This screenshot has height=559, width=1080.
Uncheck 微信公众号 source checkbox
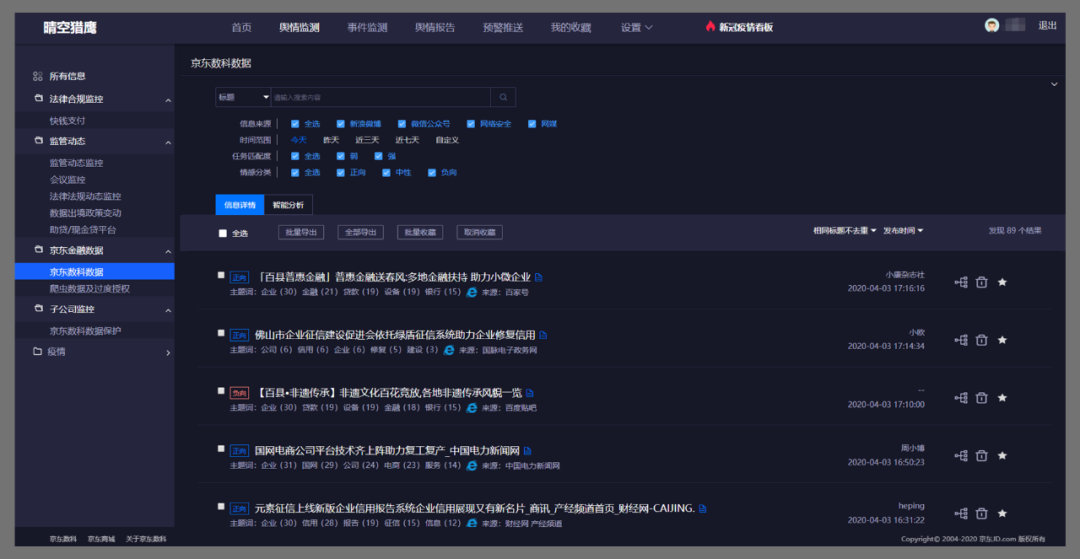pyautogui.click(x=402, y=124)
